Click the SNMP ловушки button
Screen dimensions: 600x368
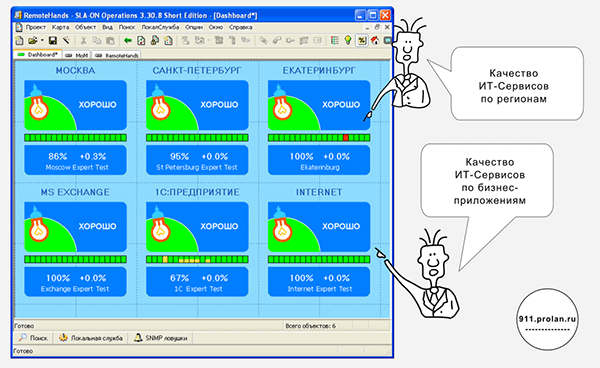point(161,338)
